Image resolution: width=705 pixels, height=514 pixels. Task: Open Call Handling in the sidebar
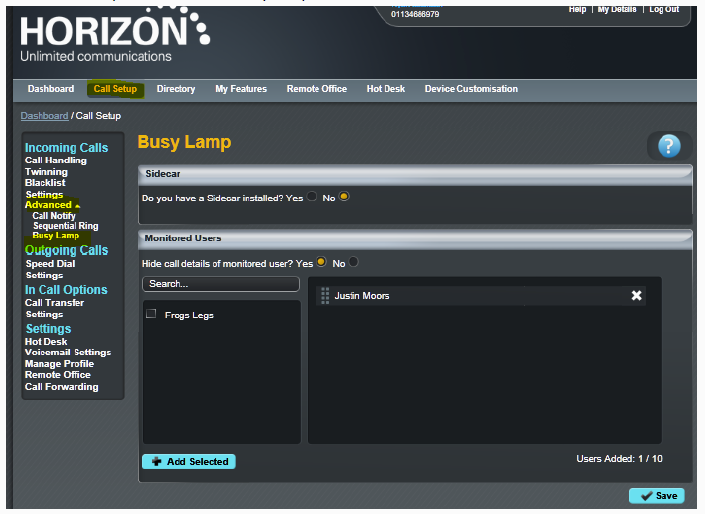click(56, 160)
